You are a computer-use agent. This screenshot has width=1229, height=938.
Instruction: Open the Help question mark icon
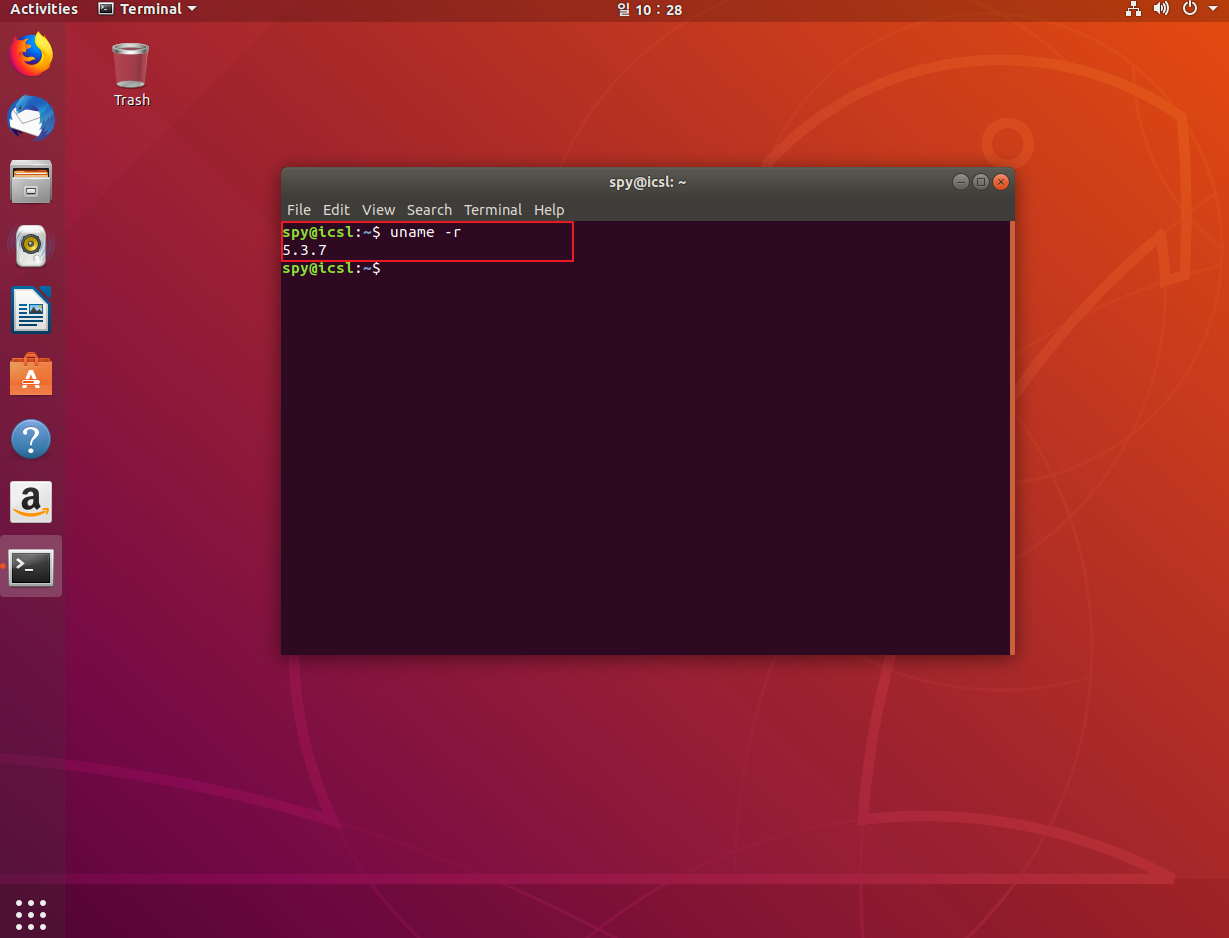click(x=31, y=438)
